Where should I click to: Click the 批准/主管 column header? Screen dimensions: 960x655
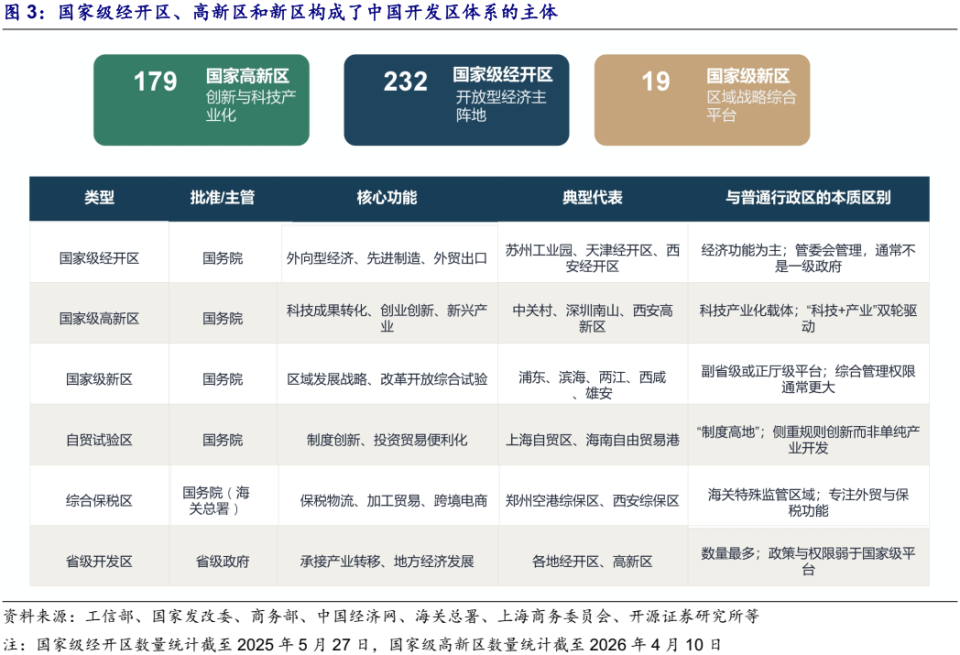click(222, 198)
